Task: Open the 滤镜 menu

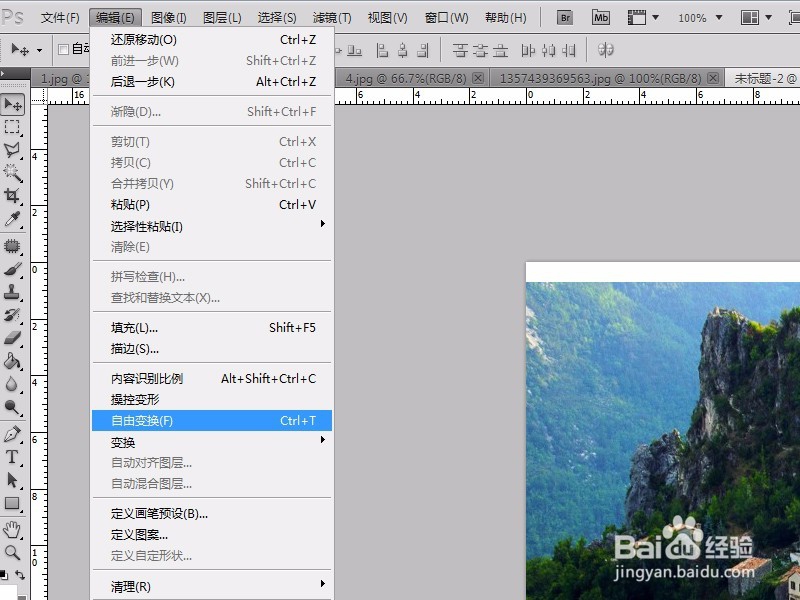Action: click(x=331, y=16)
